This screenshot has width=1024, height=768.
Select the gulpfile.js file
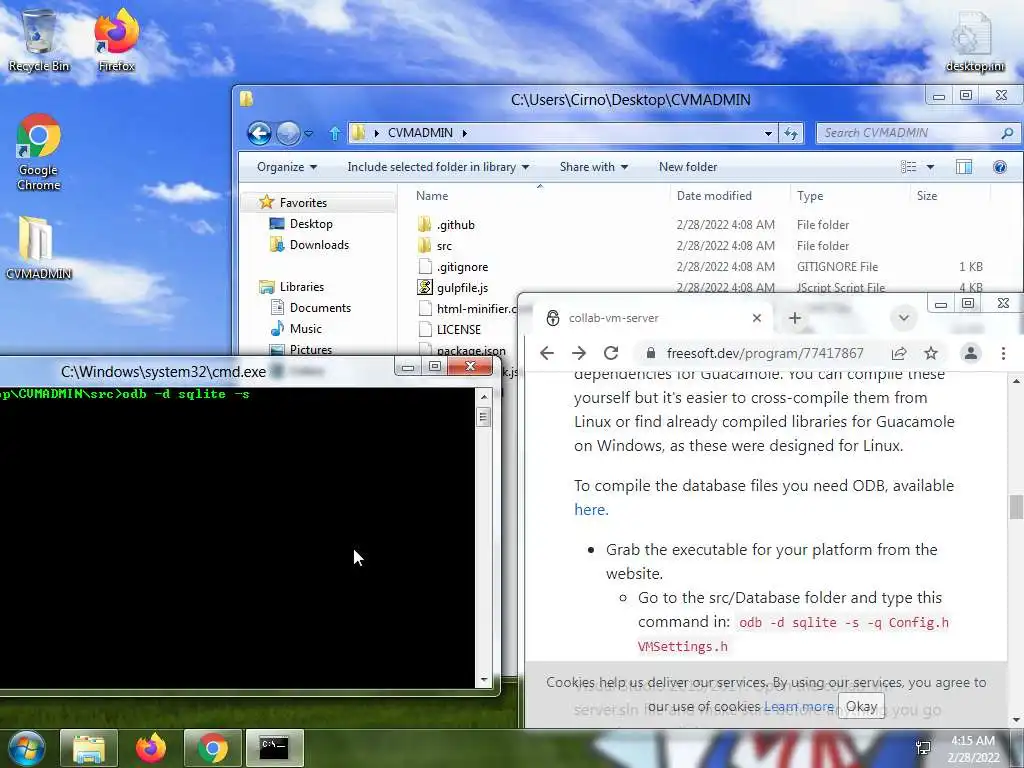coord(462,287)
